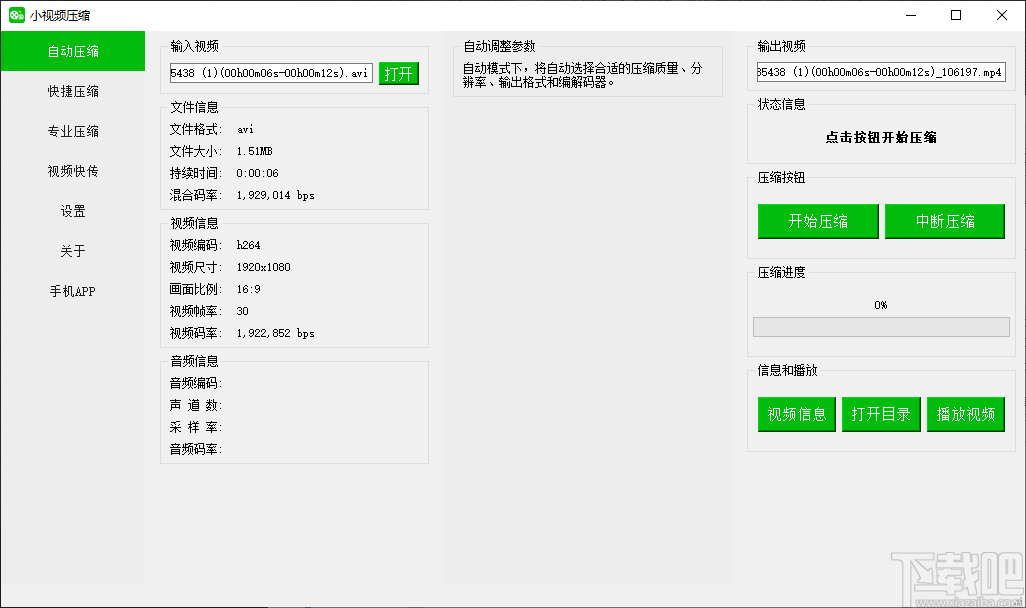This screenshot has width=1026, height=608.
Task: Click the 开始压缩 button
Action: [817, 221]
